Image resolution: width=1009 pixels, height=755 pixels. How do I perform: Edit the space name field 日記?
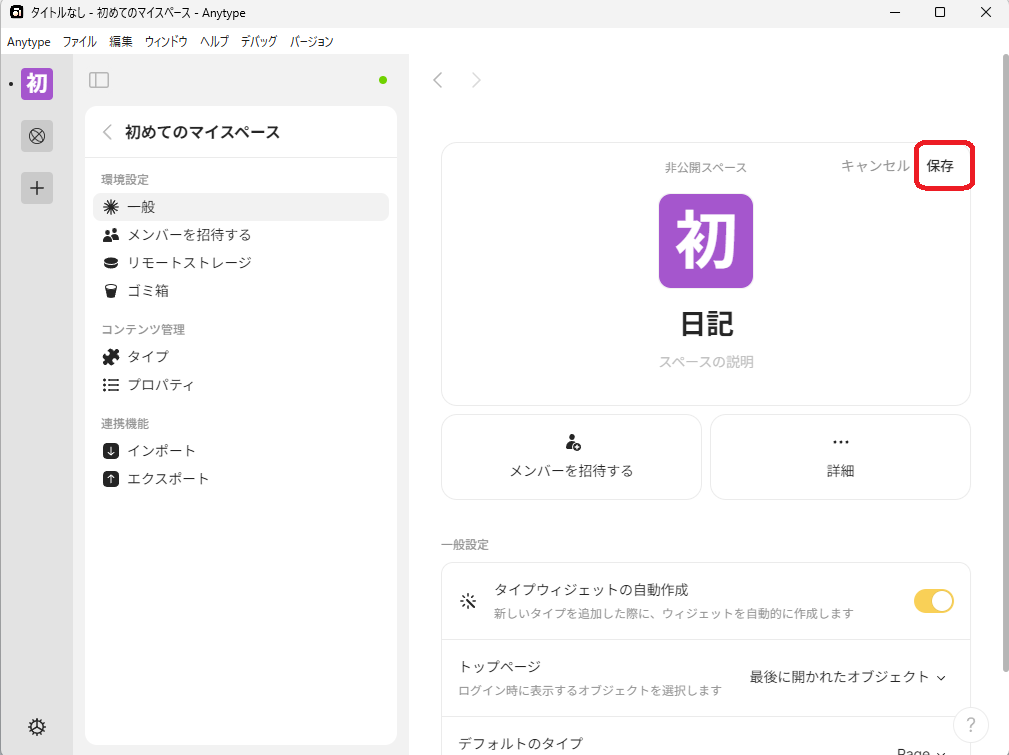pos(706,323)
